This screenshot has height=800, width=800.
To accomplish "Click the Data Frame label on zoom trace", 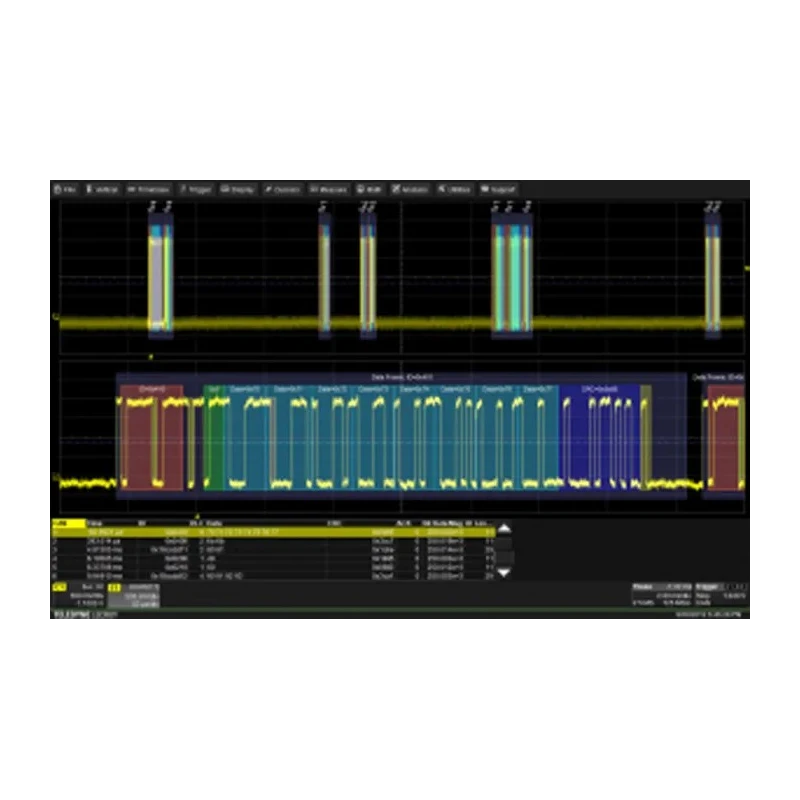I will (402, 378).
